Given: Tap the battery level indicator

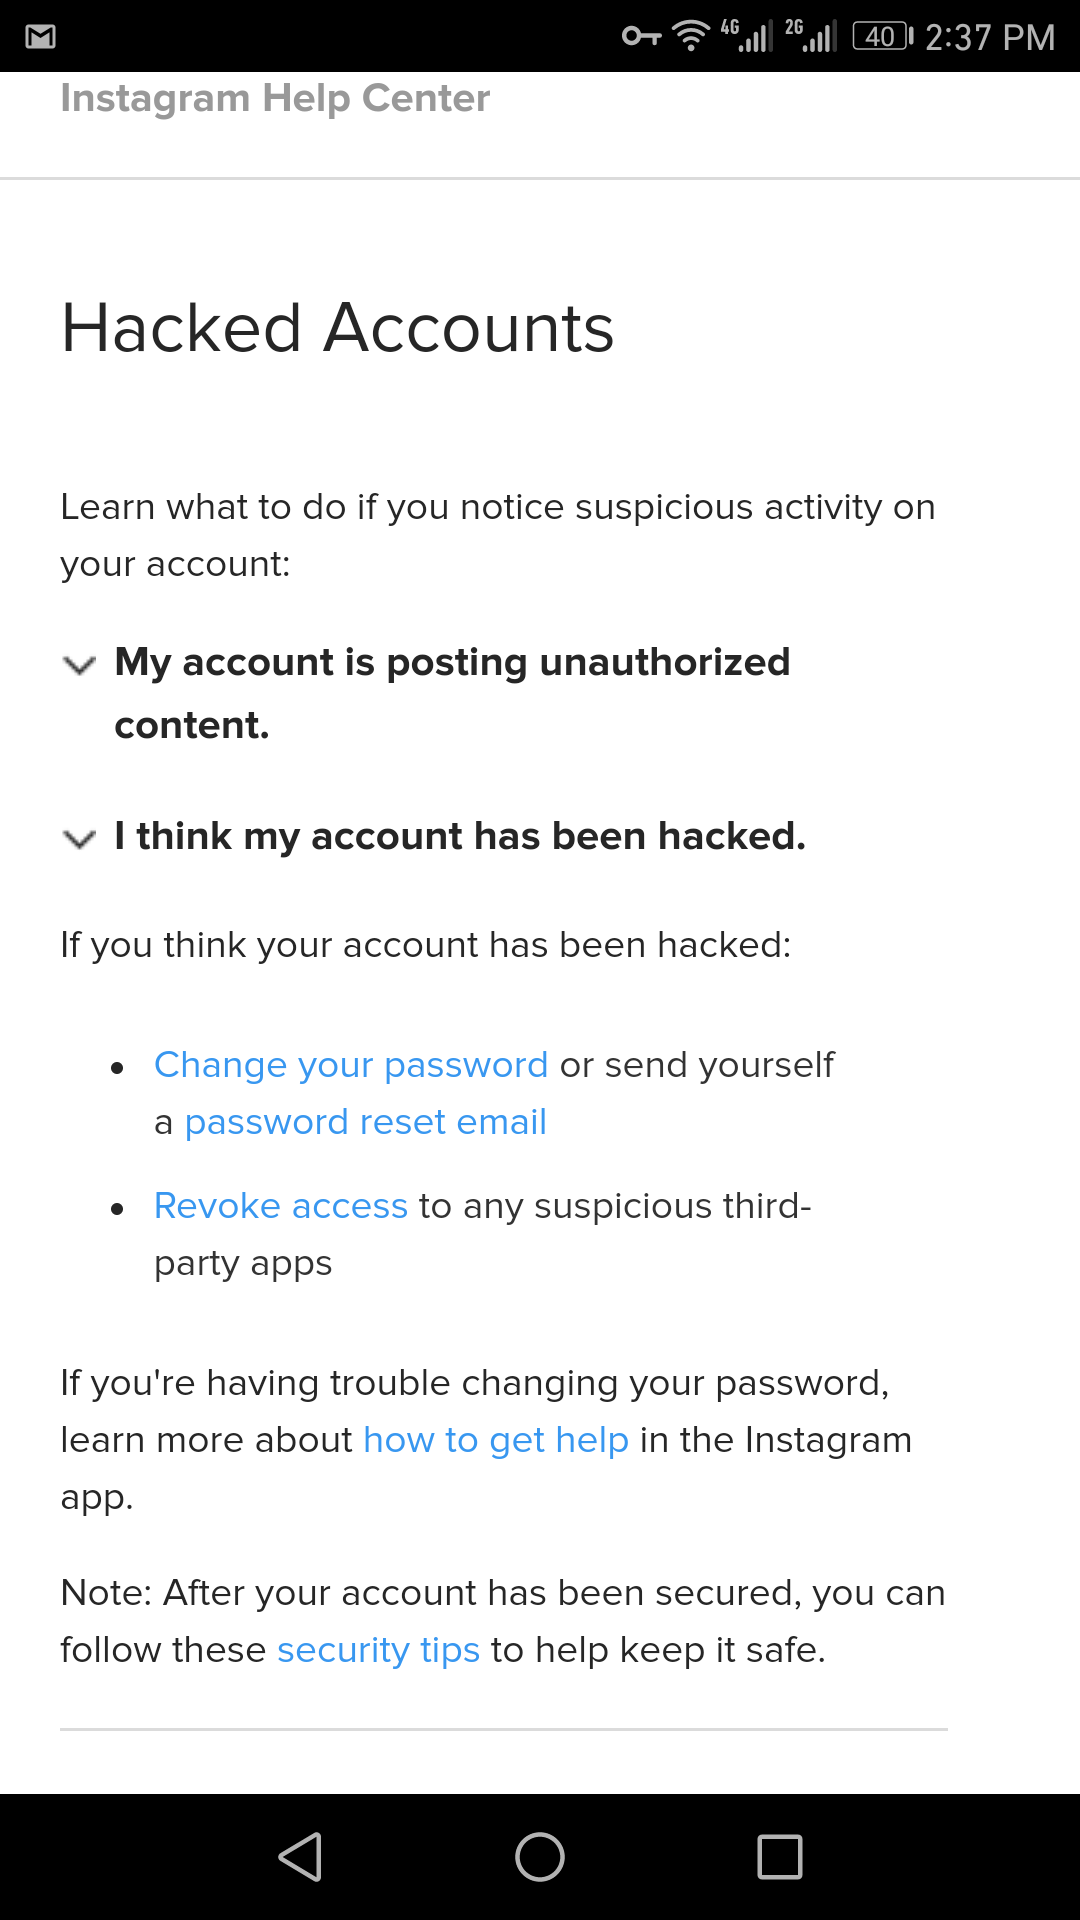Looking at the screenshot, I should point(882,37).
